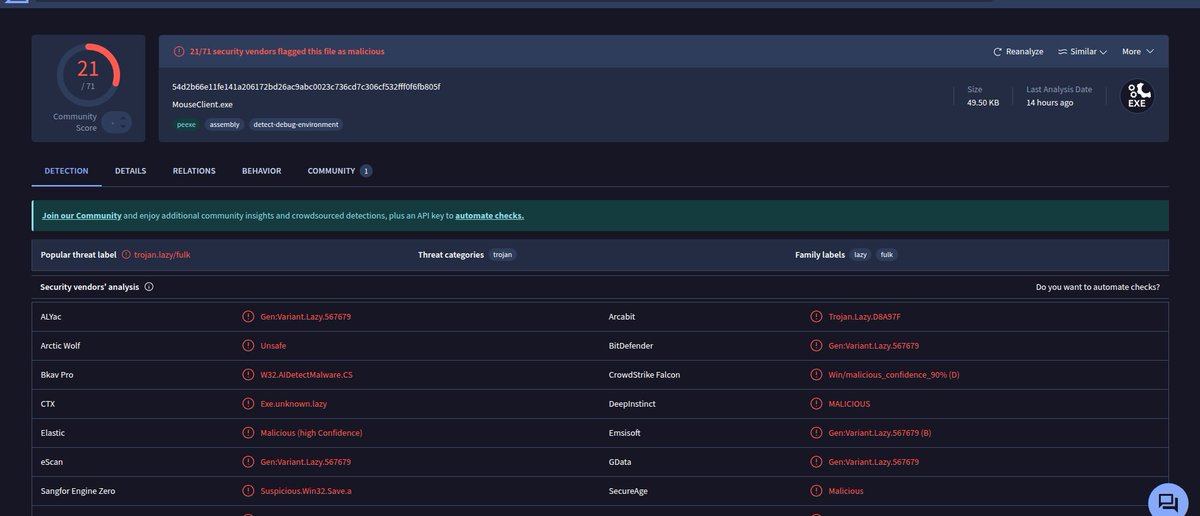Click Elastic result Malicious (high Confidence)

(311, 433)
